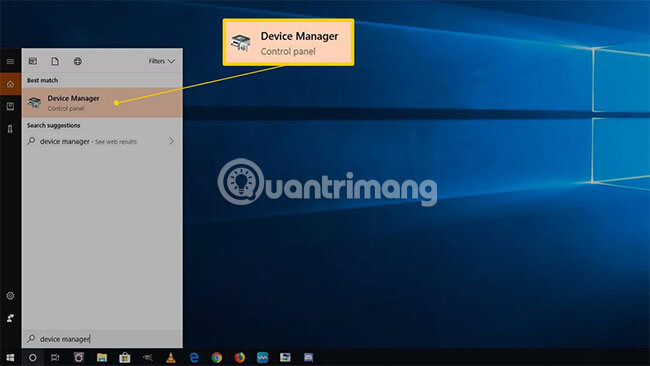Filter search results by Web globe icon
This screenshot has width=650, height=366.
point(78,61)
